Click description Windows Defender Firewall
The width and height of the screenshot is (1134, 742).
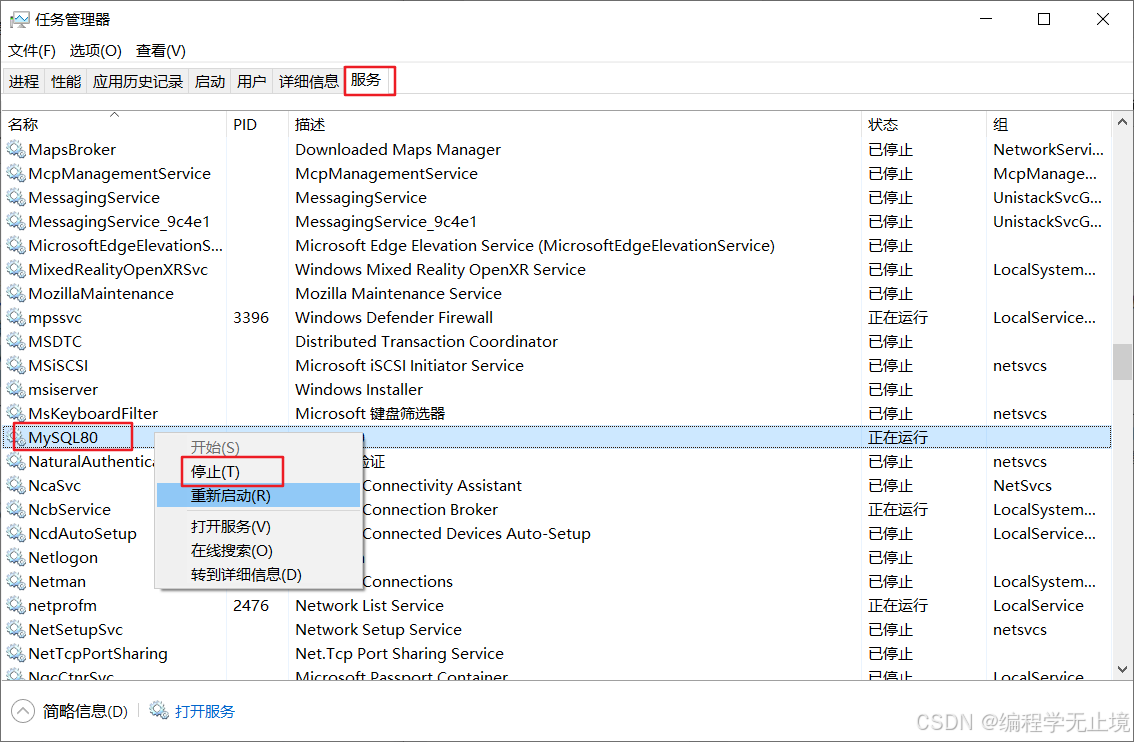393,317
